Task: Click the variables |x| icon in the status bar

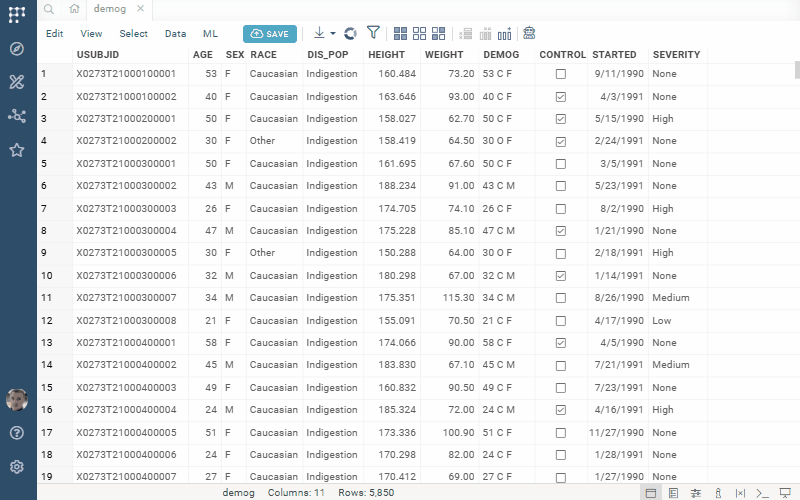Action: coord(740,493)
